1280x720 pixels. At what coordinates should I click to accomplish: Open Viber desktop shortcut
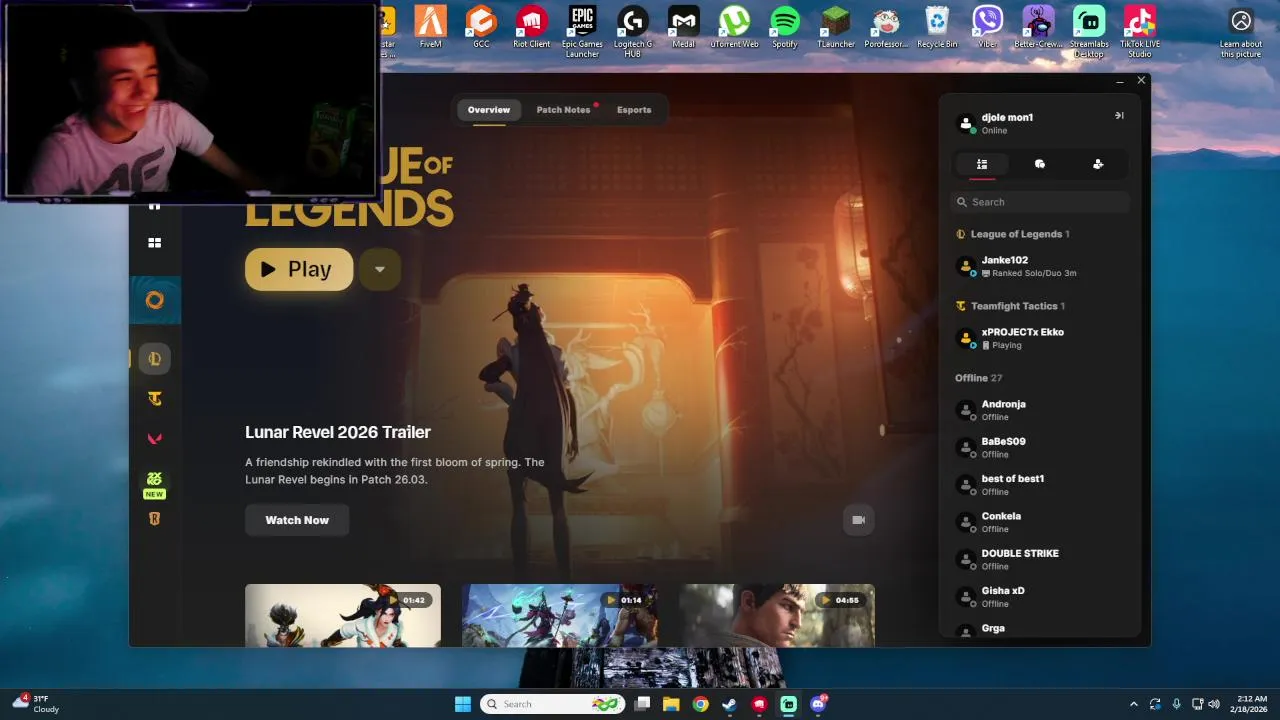pos(988,28)
